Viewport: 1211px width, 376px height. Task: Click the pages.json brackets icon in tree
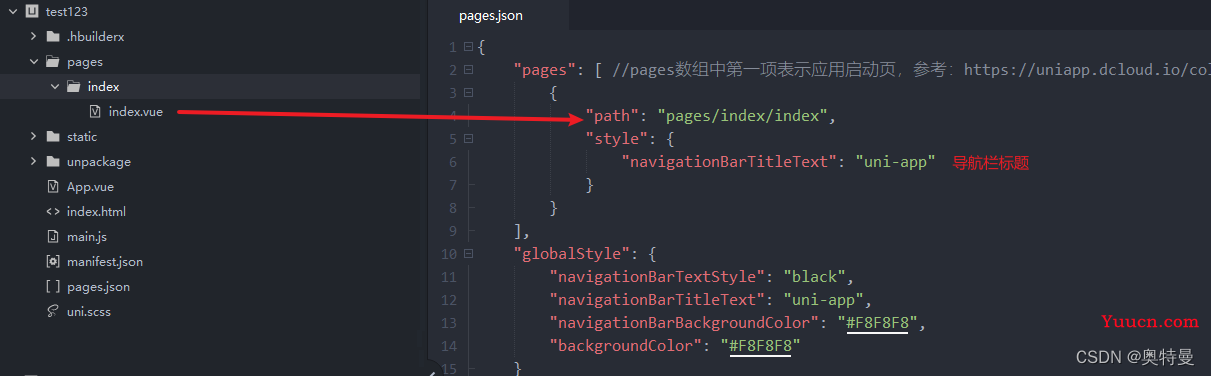click(x=53, y=286)
